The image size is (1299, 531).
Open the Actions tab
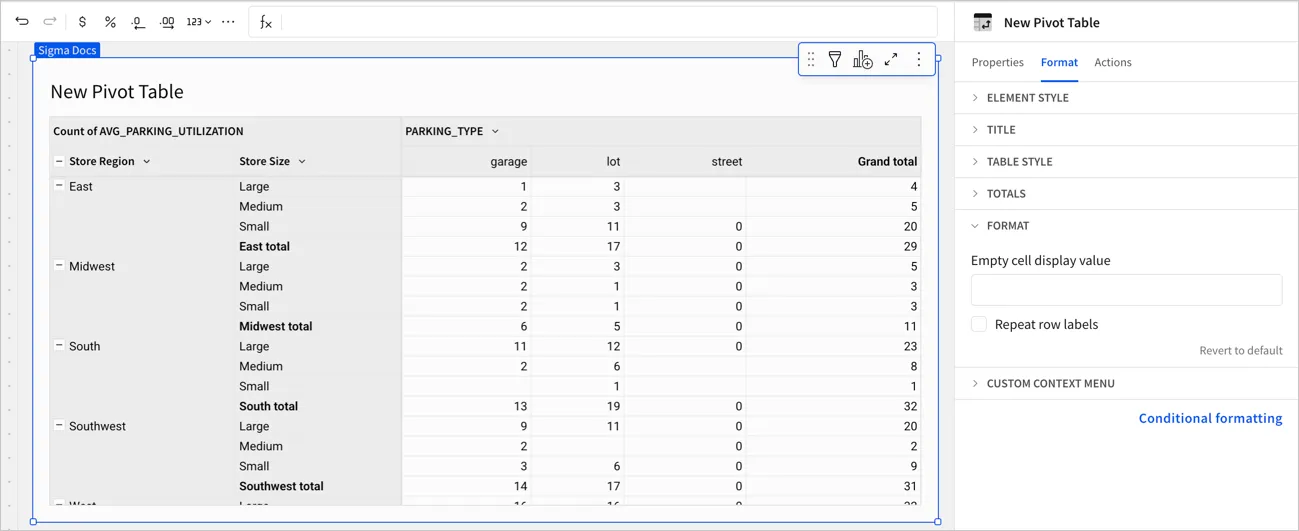click(x=1113, y=62)
